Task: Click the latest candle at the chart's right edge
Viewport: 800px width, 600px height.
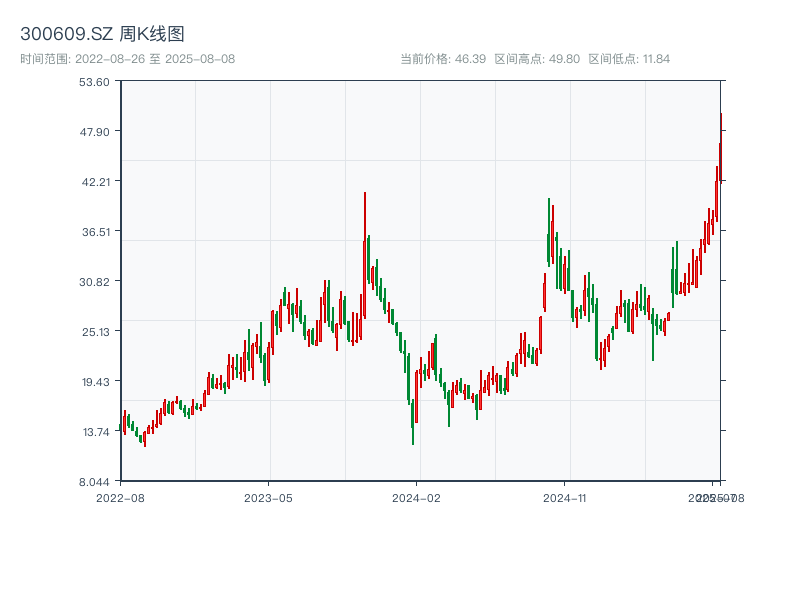Action: tap(720, 150)
